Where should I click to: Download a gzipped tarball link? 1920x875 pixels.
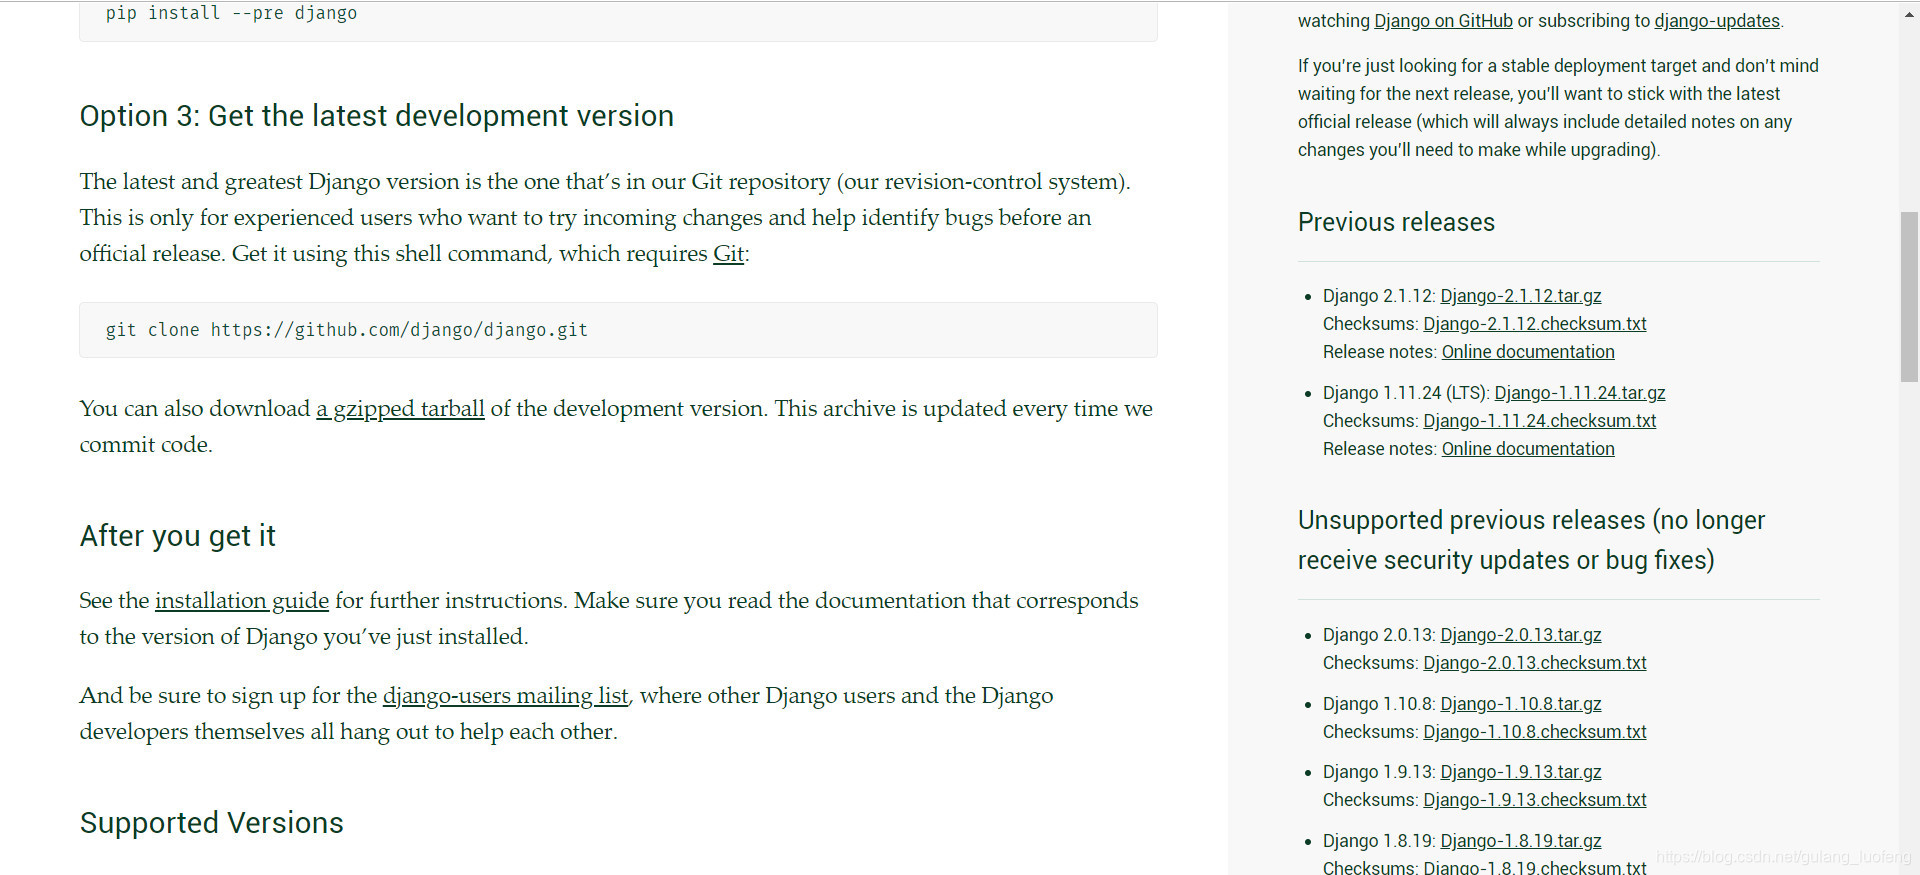(400, 409)
